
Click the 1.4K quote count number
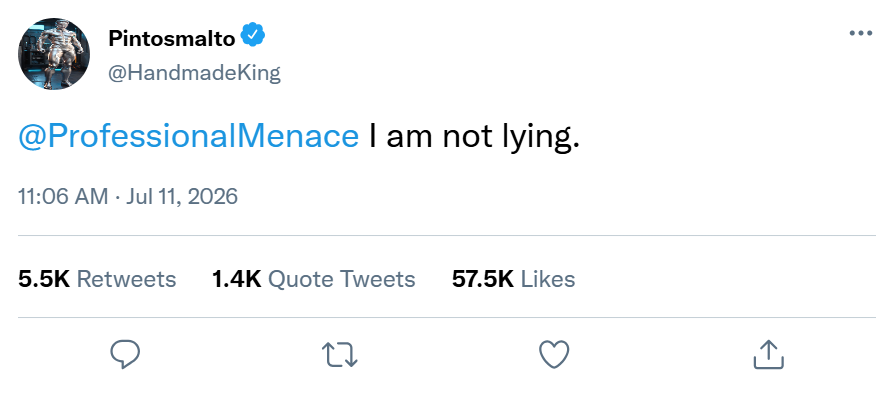[237, 279]
